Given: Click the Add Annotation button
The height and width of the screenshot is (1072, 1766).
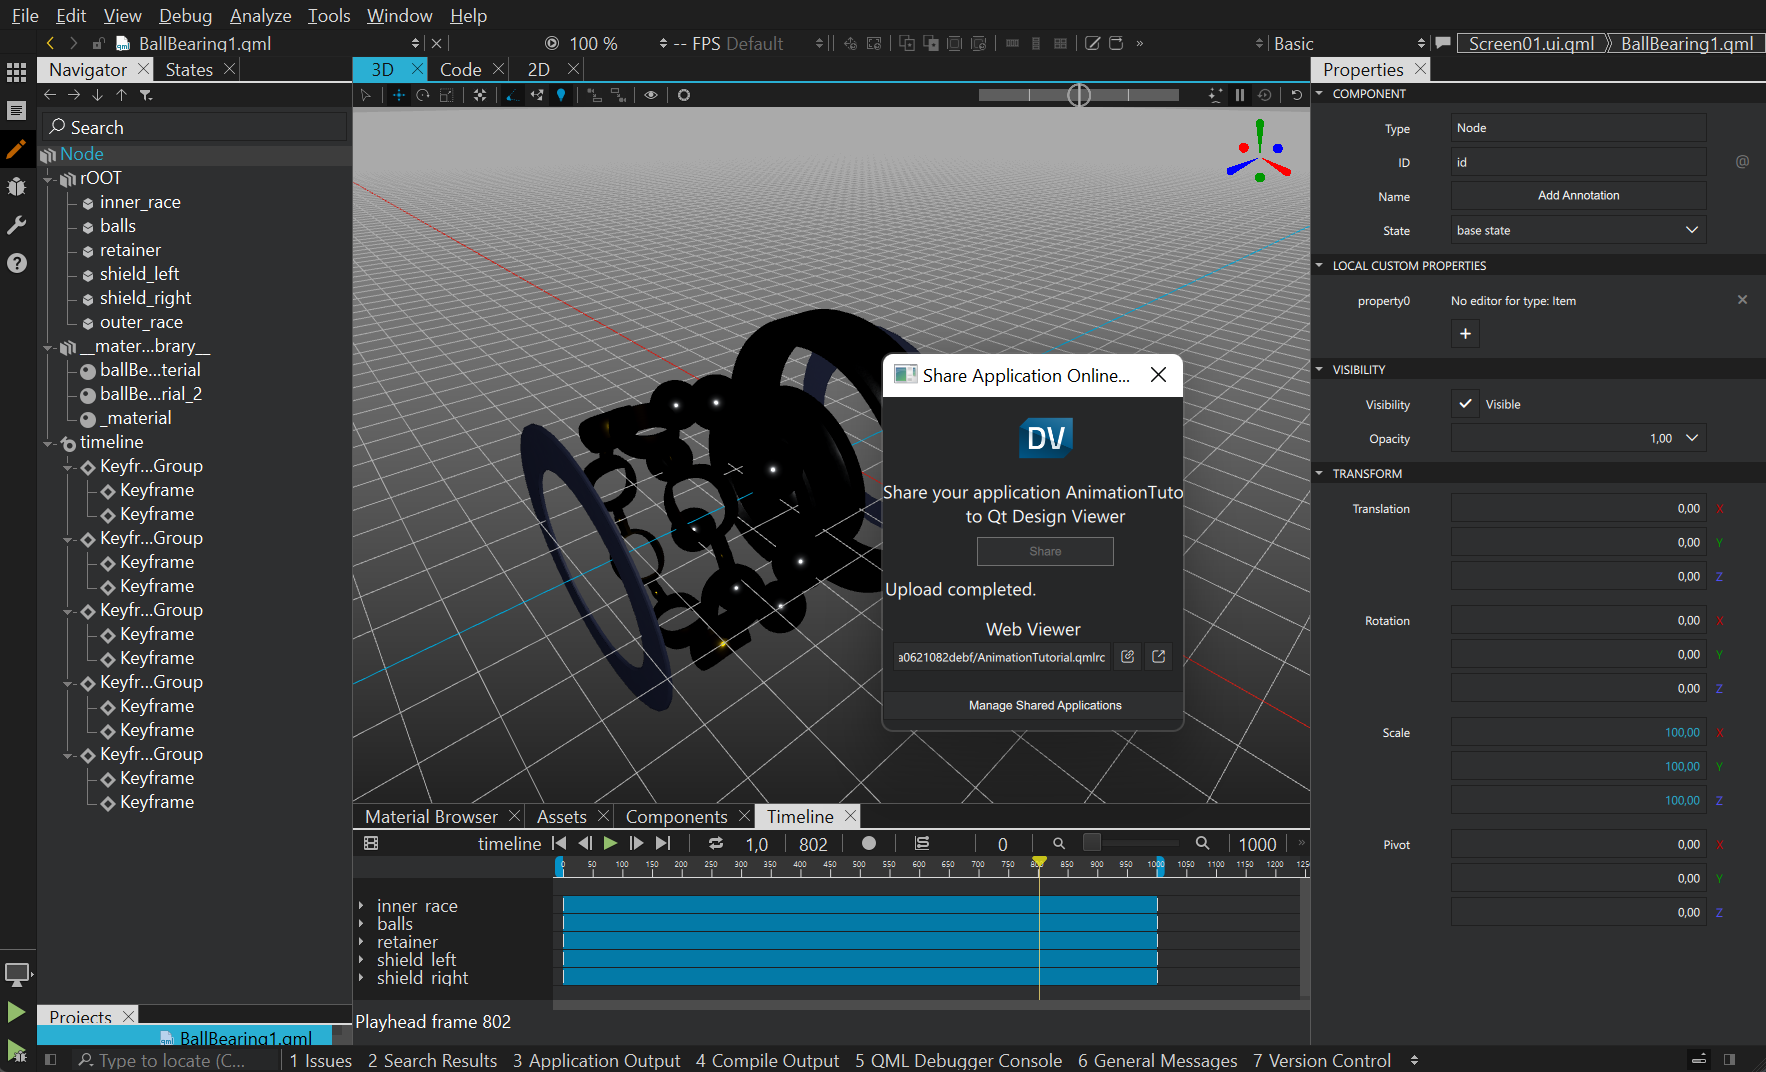Looking at the screenshot, I should pos(1577,196).
